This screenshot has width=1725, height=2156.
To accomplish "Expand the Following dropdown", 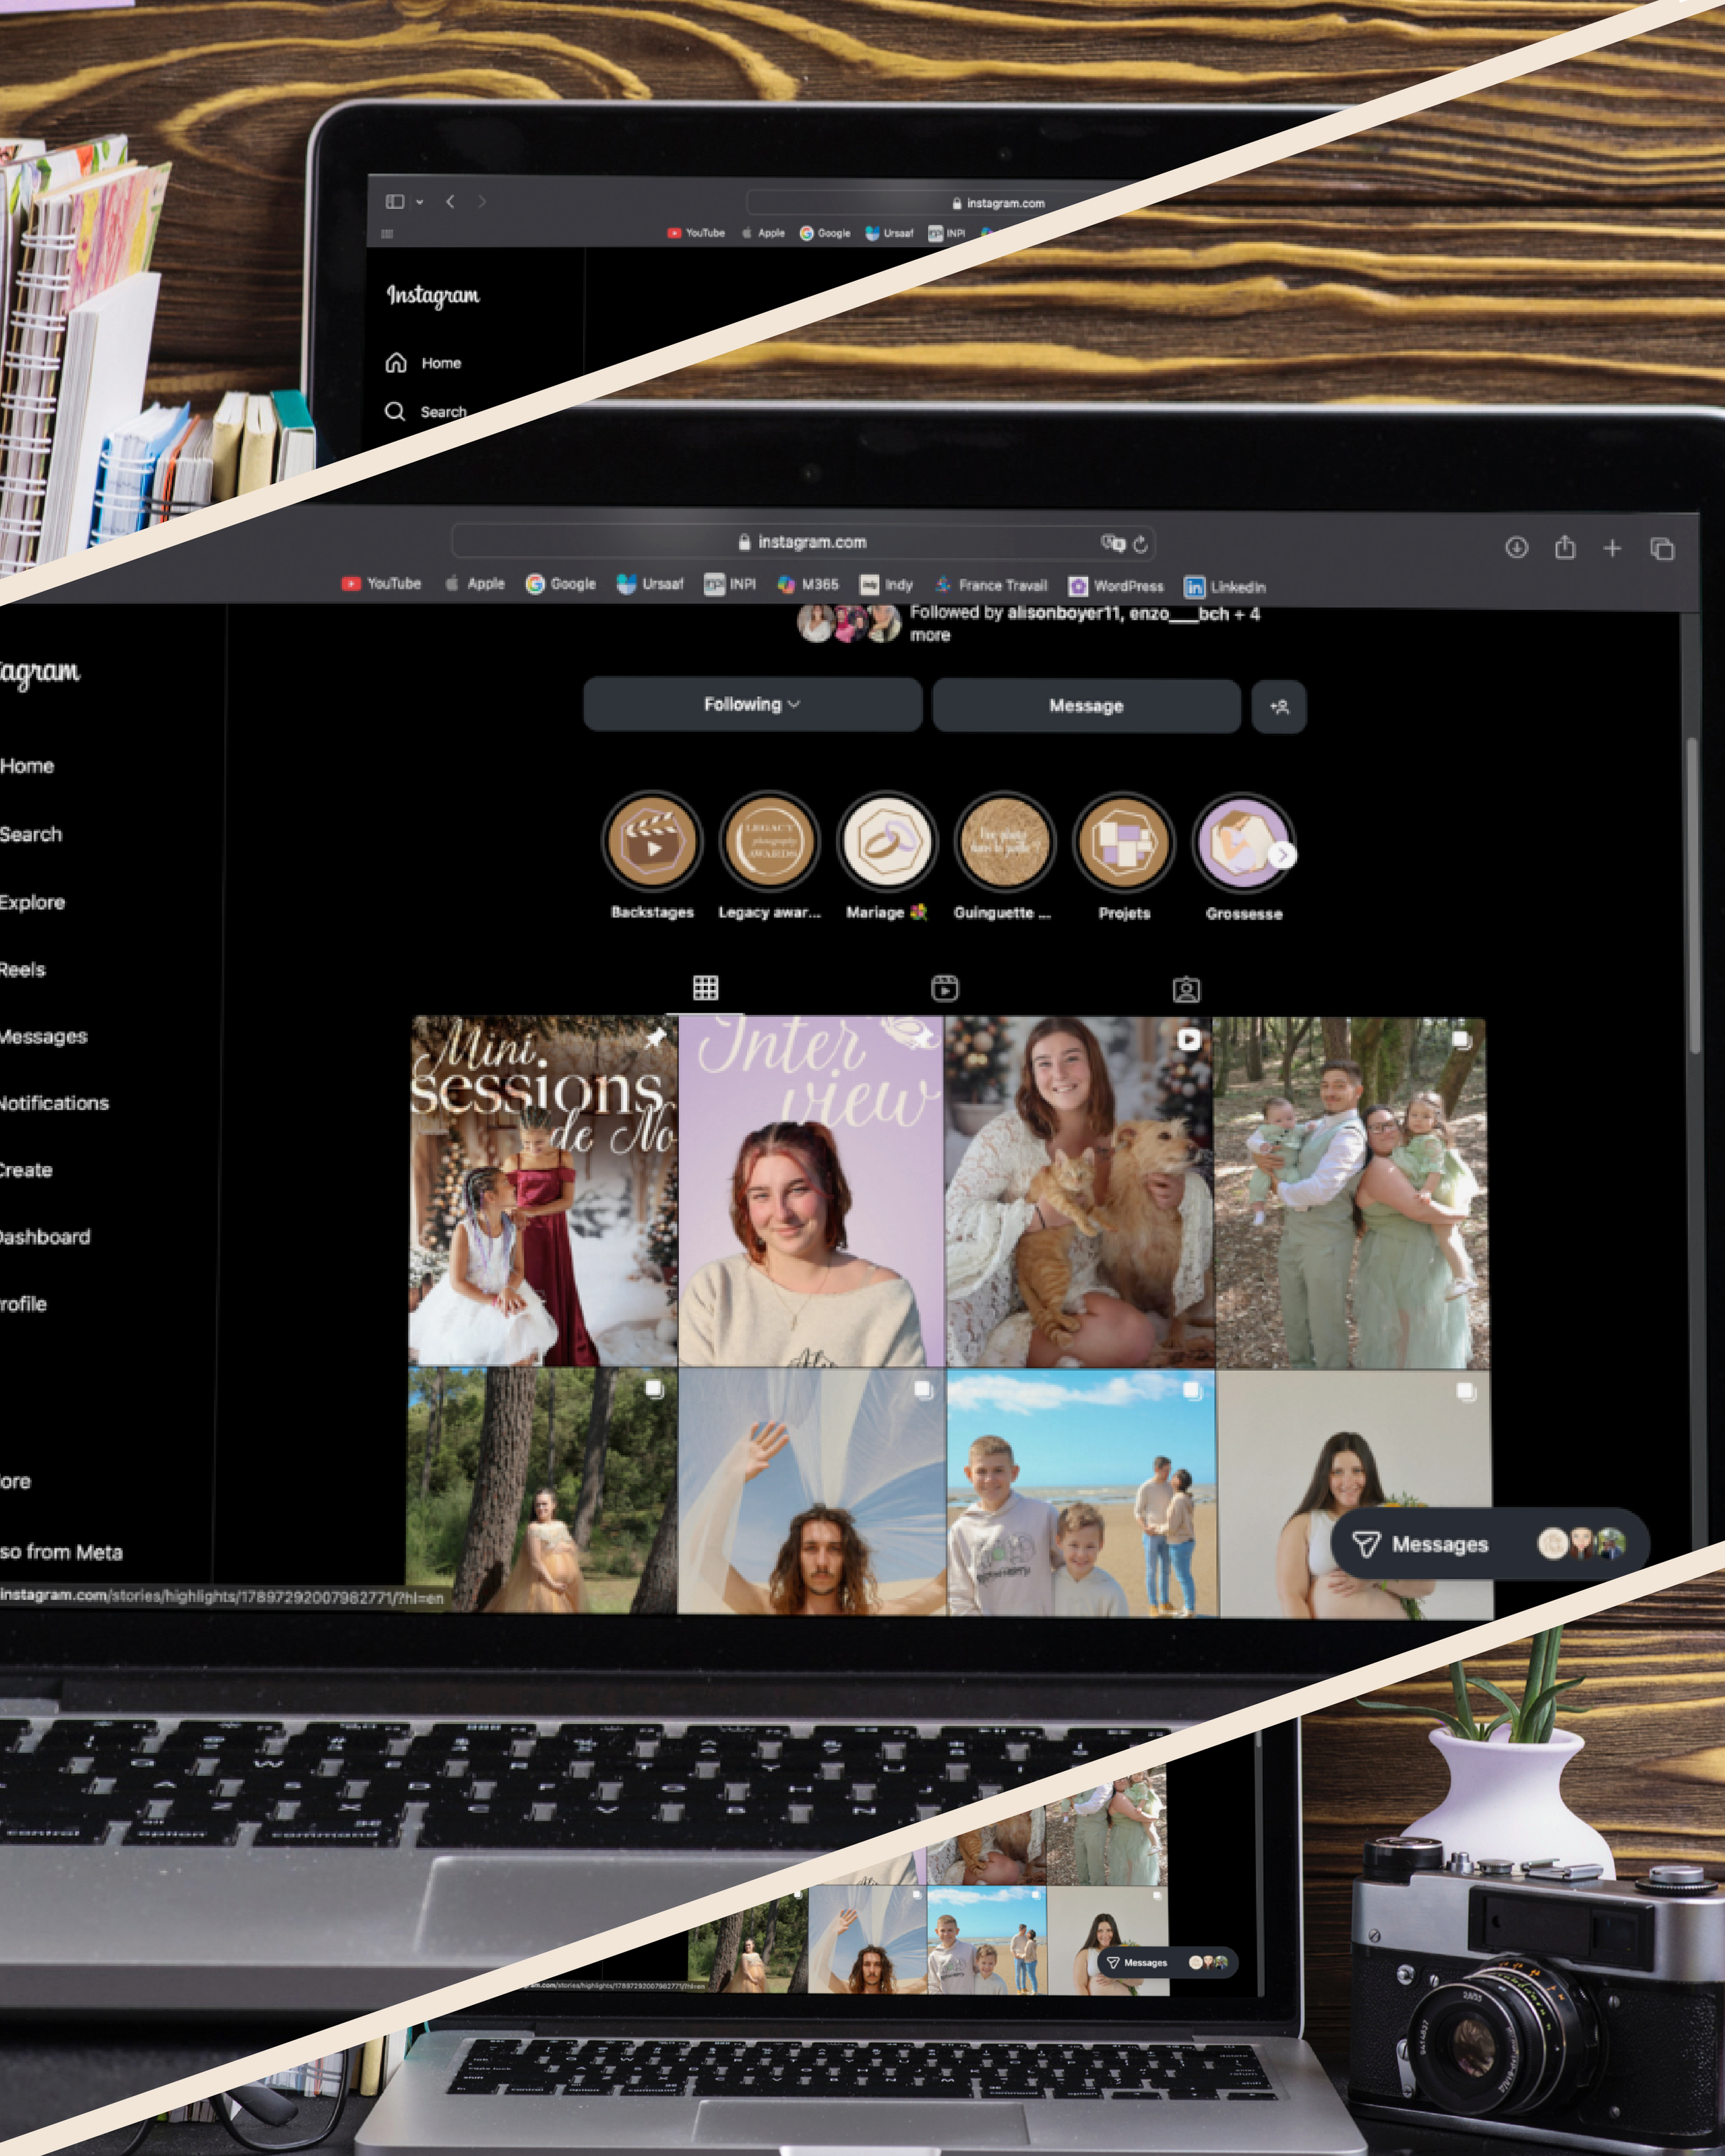I will click(752, 704).
